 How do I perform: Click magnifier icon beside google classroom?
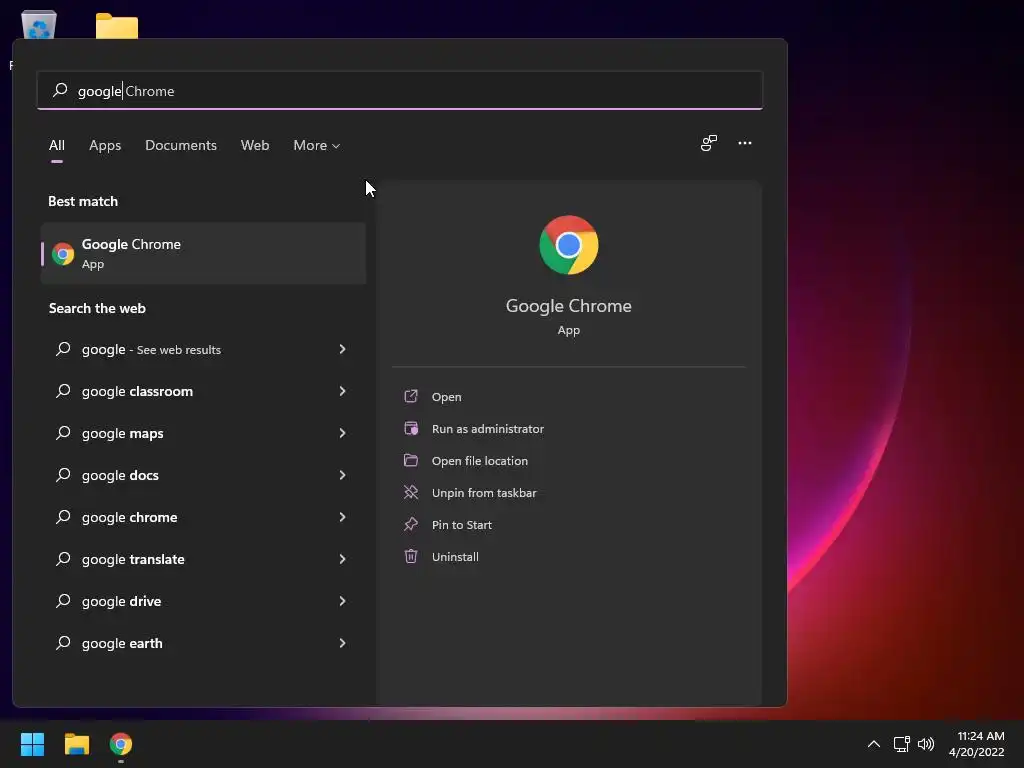(63, 391)
